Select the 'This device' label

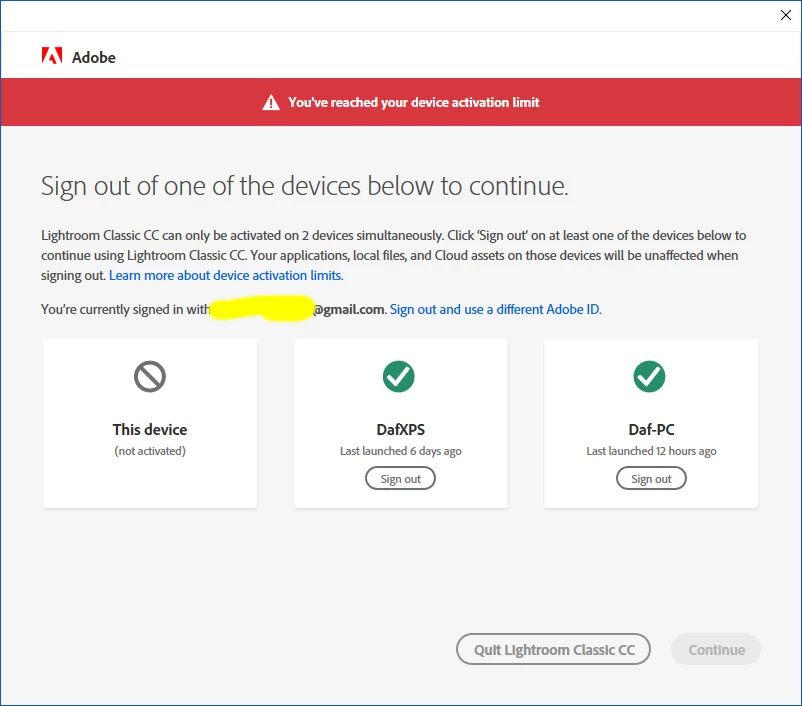(x=150, y=429)
